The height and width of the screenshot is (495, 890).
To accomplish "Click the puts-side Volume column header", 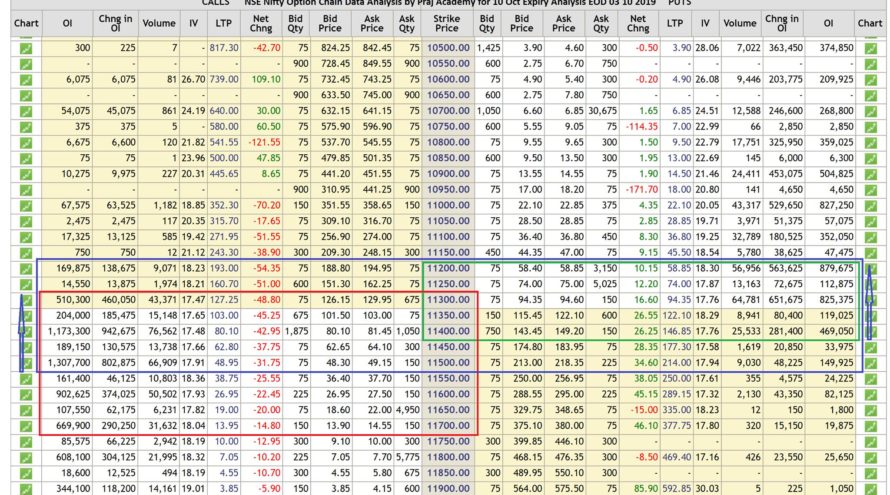I will (x=740, y=23).
